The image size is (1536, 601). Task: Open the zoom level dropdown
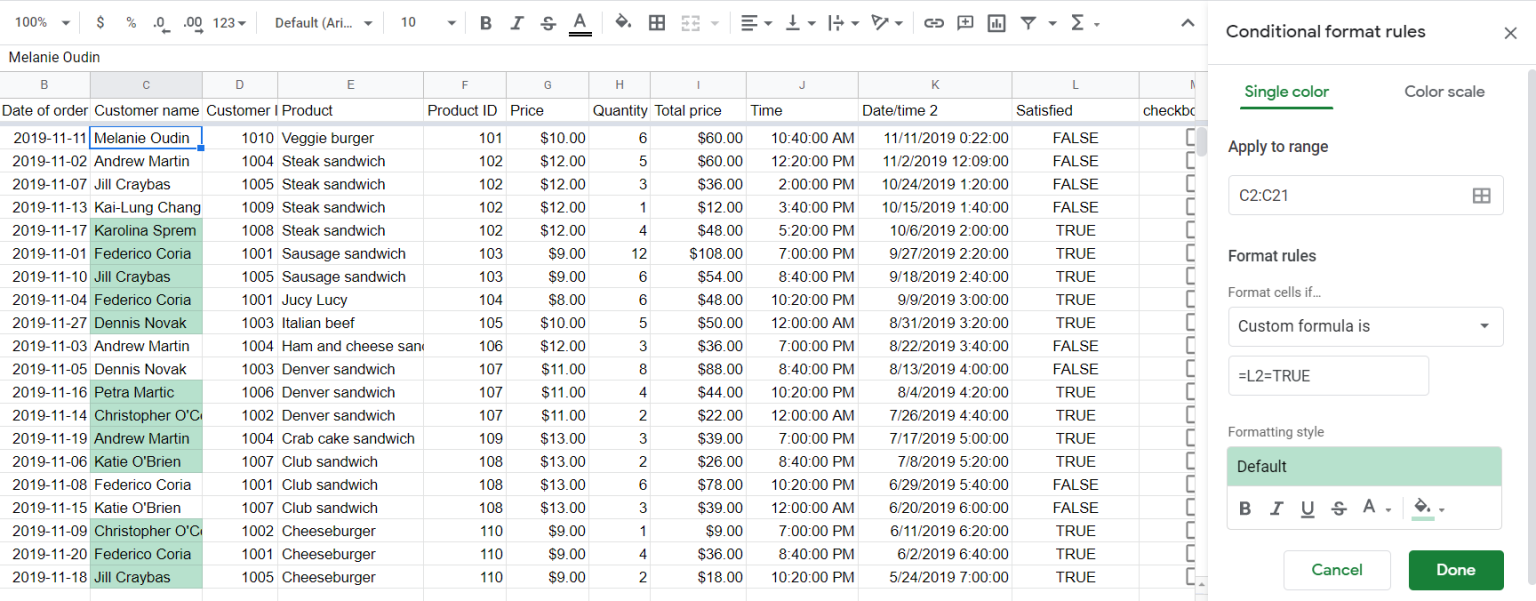pyautogui.click(x=40, y=22)
